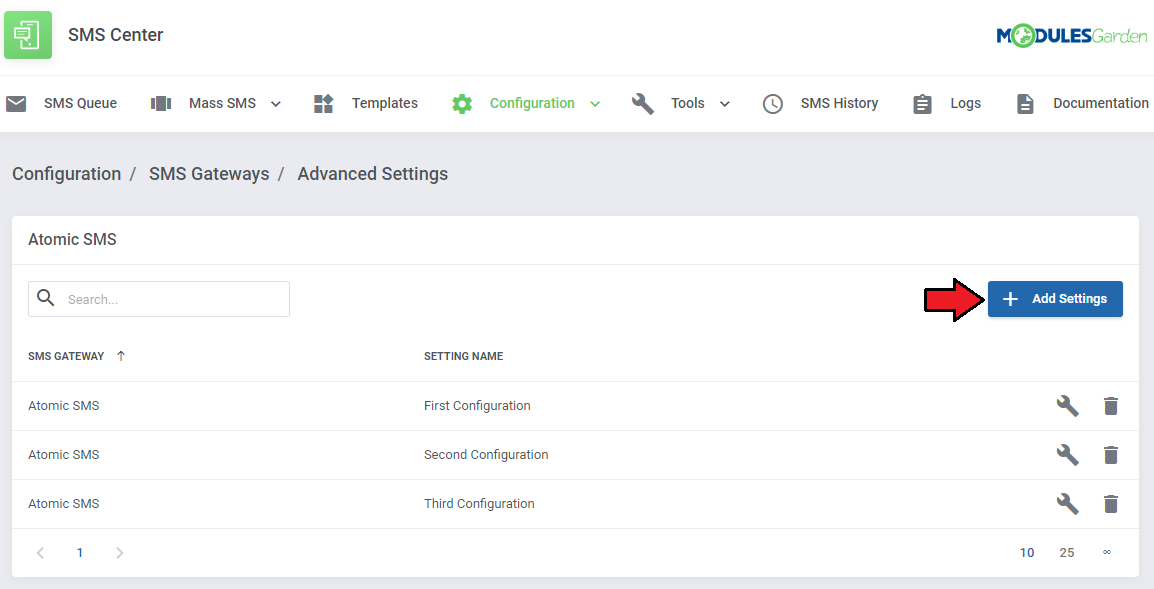This screenshot has width=1154, height=589.
Task: Delete Second Configuration with trash icon
Action: 1111,455
